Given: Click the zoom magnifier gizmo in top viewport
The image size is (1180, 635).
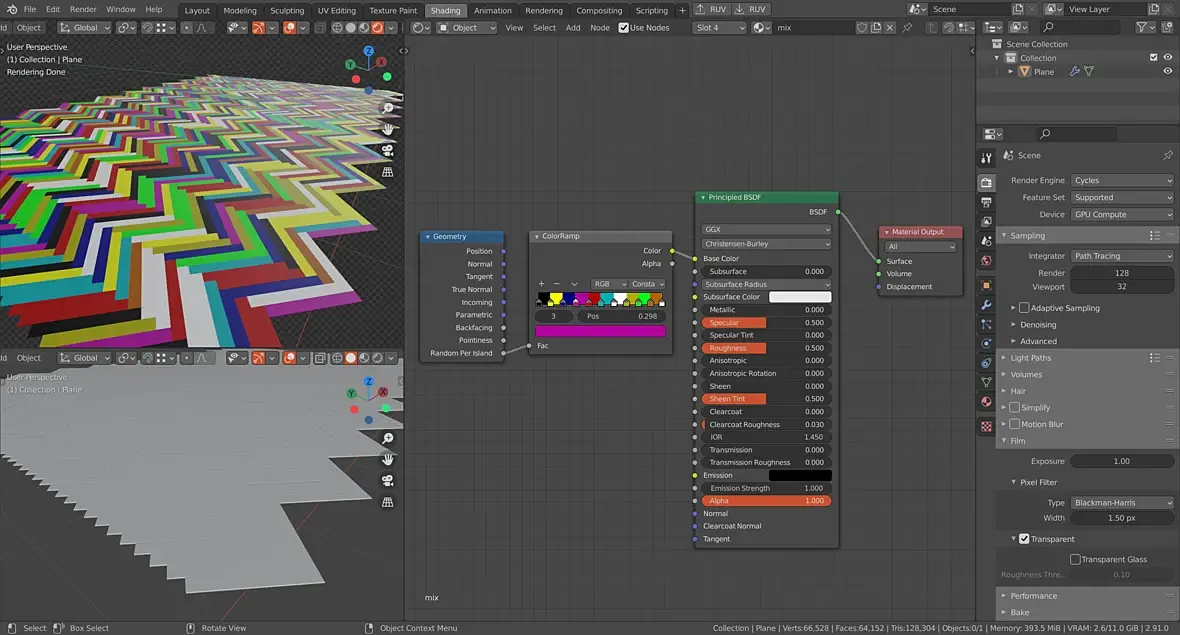Looking at the screenshot, I should pyautogui.click(x=388, y=108).
